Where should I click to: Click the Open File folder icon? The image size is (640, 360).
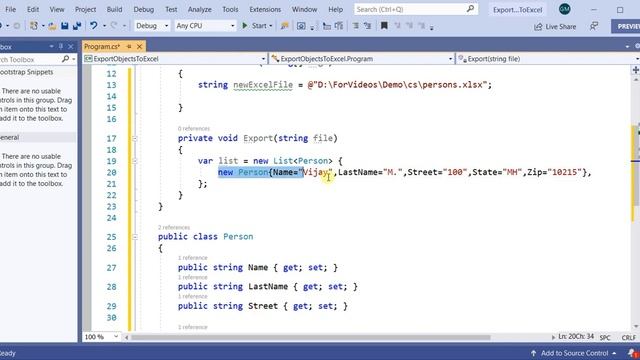click(52, 26)
